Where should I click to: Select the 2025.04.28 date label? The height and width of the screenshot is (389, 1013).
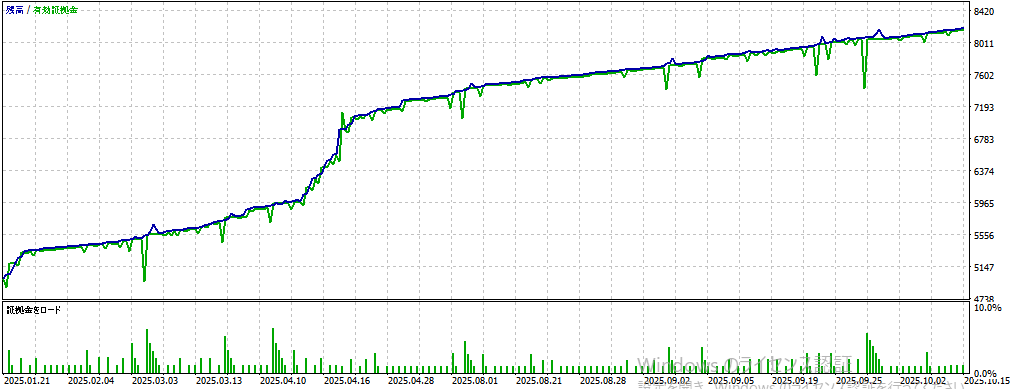(412, 381)
